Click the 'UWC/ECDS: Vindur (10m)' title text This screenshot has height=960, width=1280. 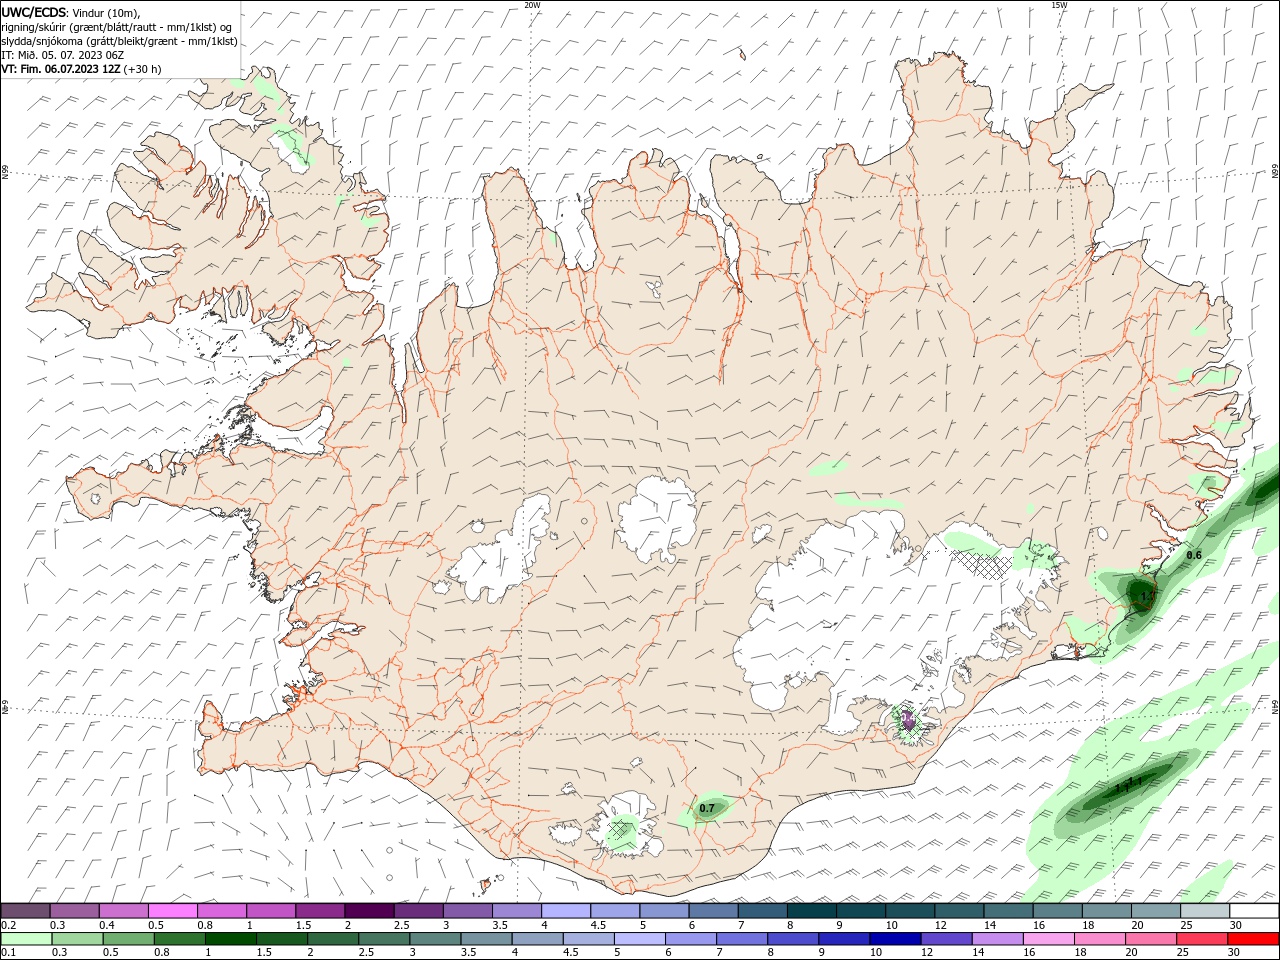(x=71, y=12)
